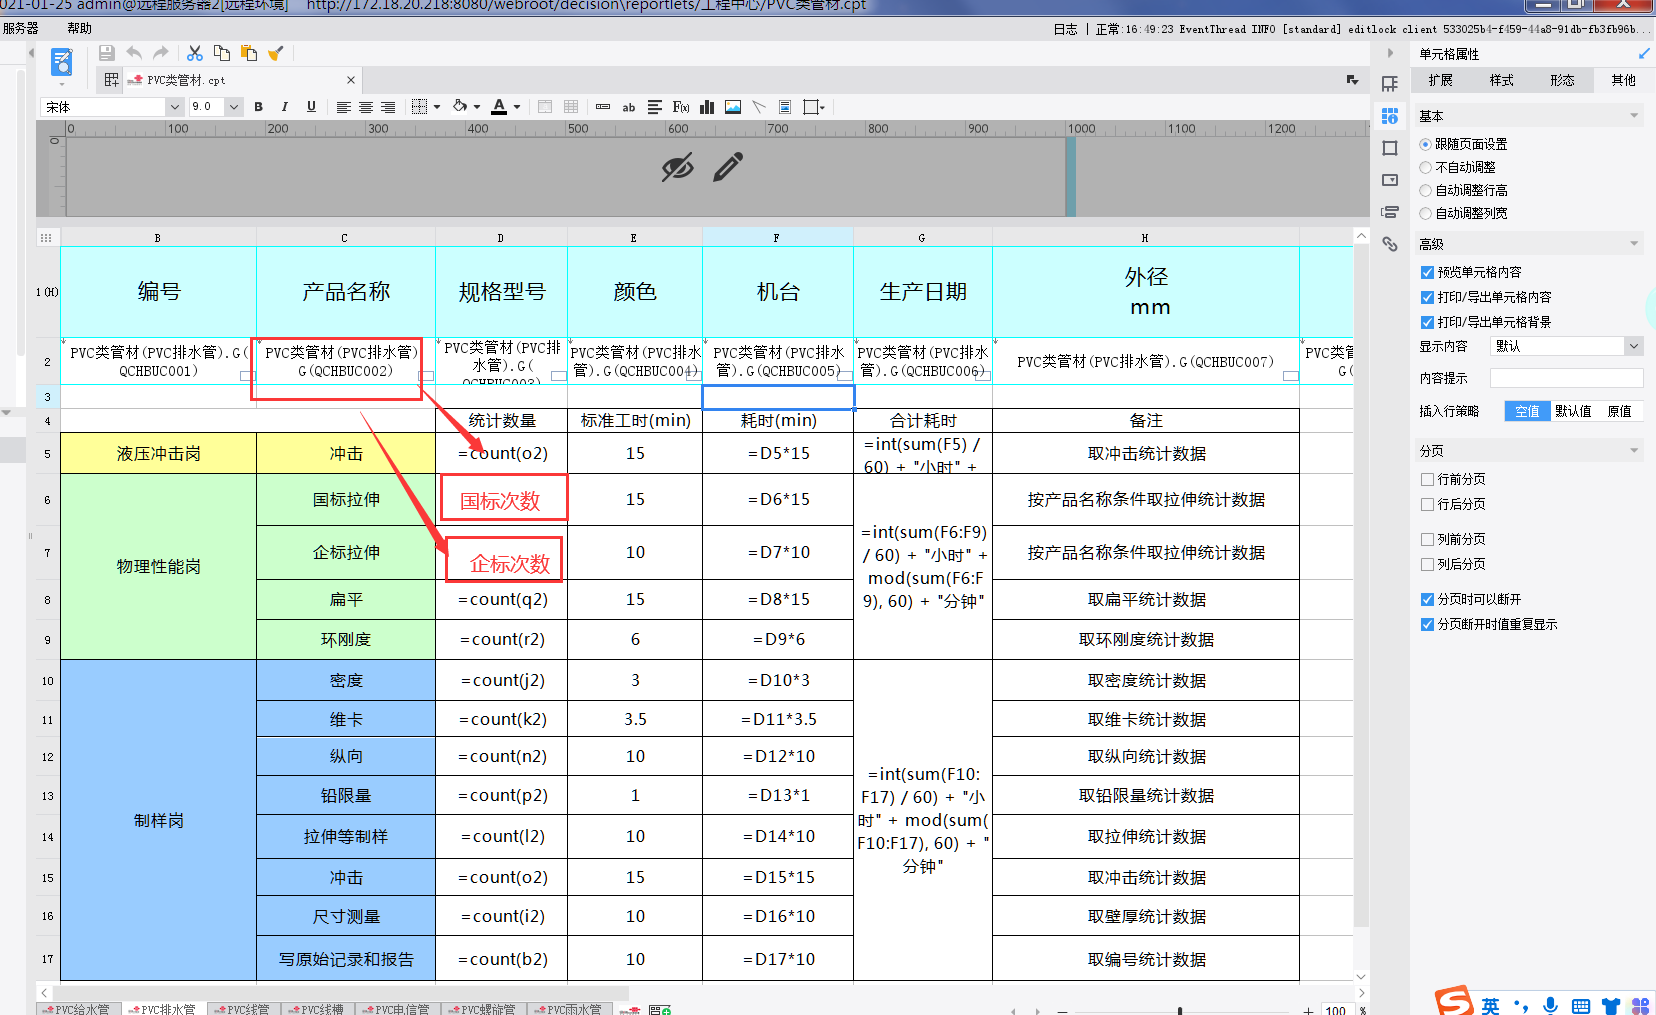This screenshot has width=1656, height=1015.
Task: Collapse the right properties panel arrow
Action: tap(1390, 53)
